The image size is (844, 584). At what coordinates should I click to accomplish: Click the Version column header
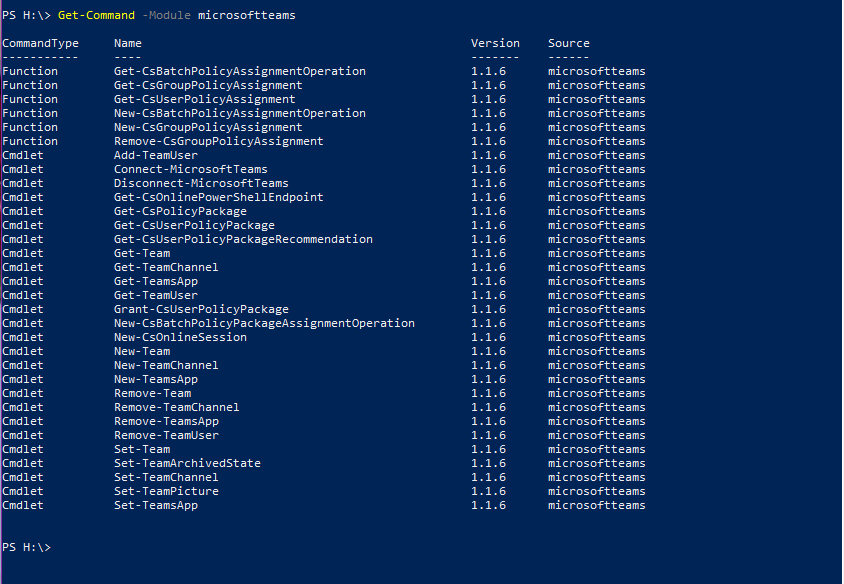tap(495, 43)
